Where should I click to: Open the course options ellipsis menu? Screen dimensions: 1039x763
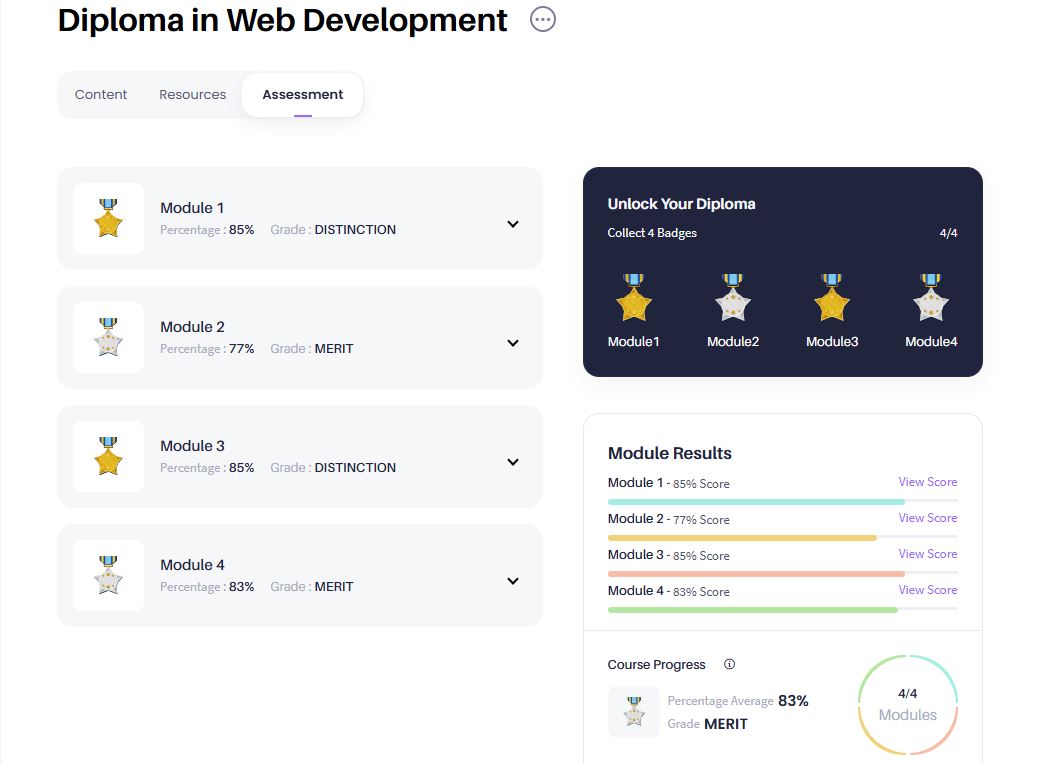[542, 19]
